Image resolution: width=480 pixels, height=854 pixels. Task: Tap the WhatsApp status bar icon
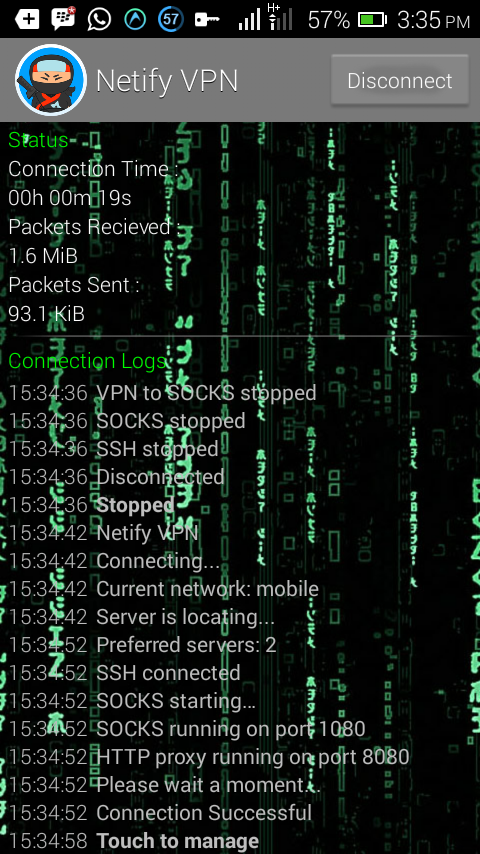coord(99,20)
